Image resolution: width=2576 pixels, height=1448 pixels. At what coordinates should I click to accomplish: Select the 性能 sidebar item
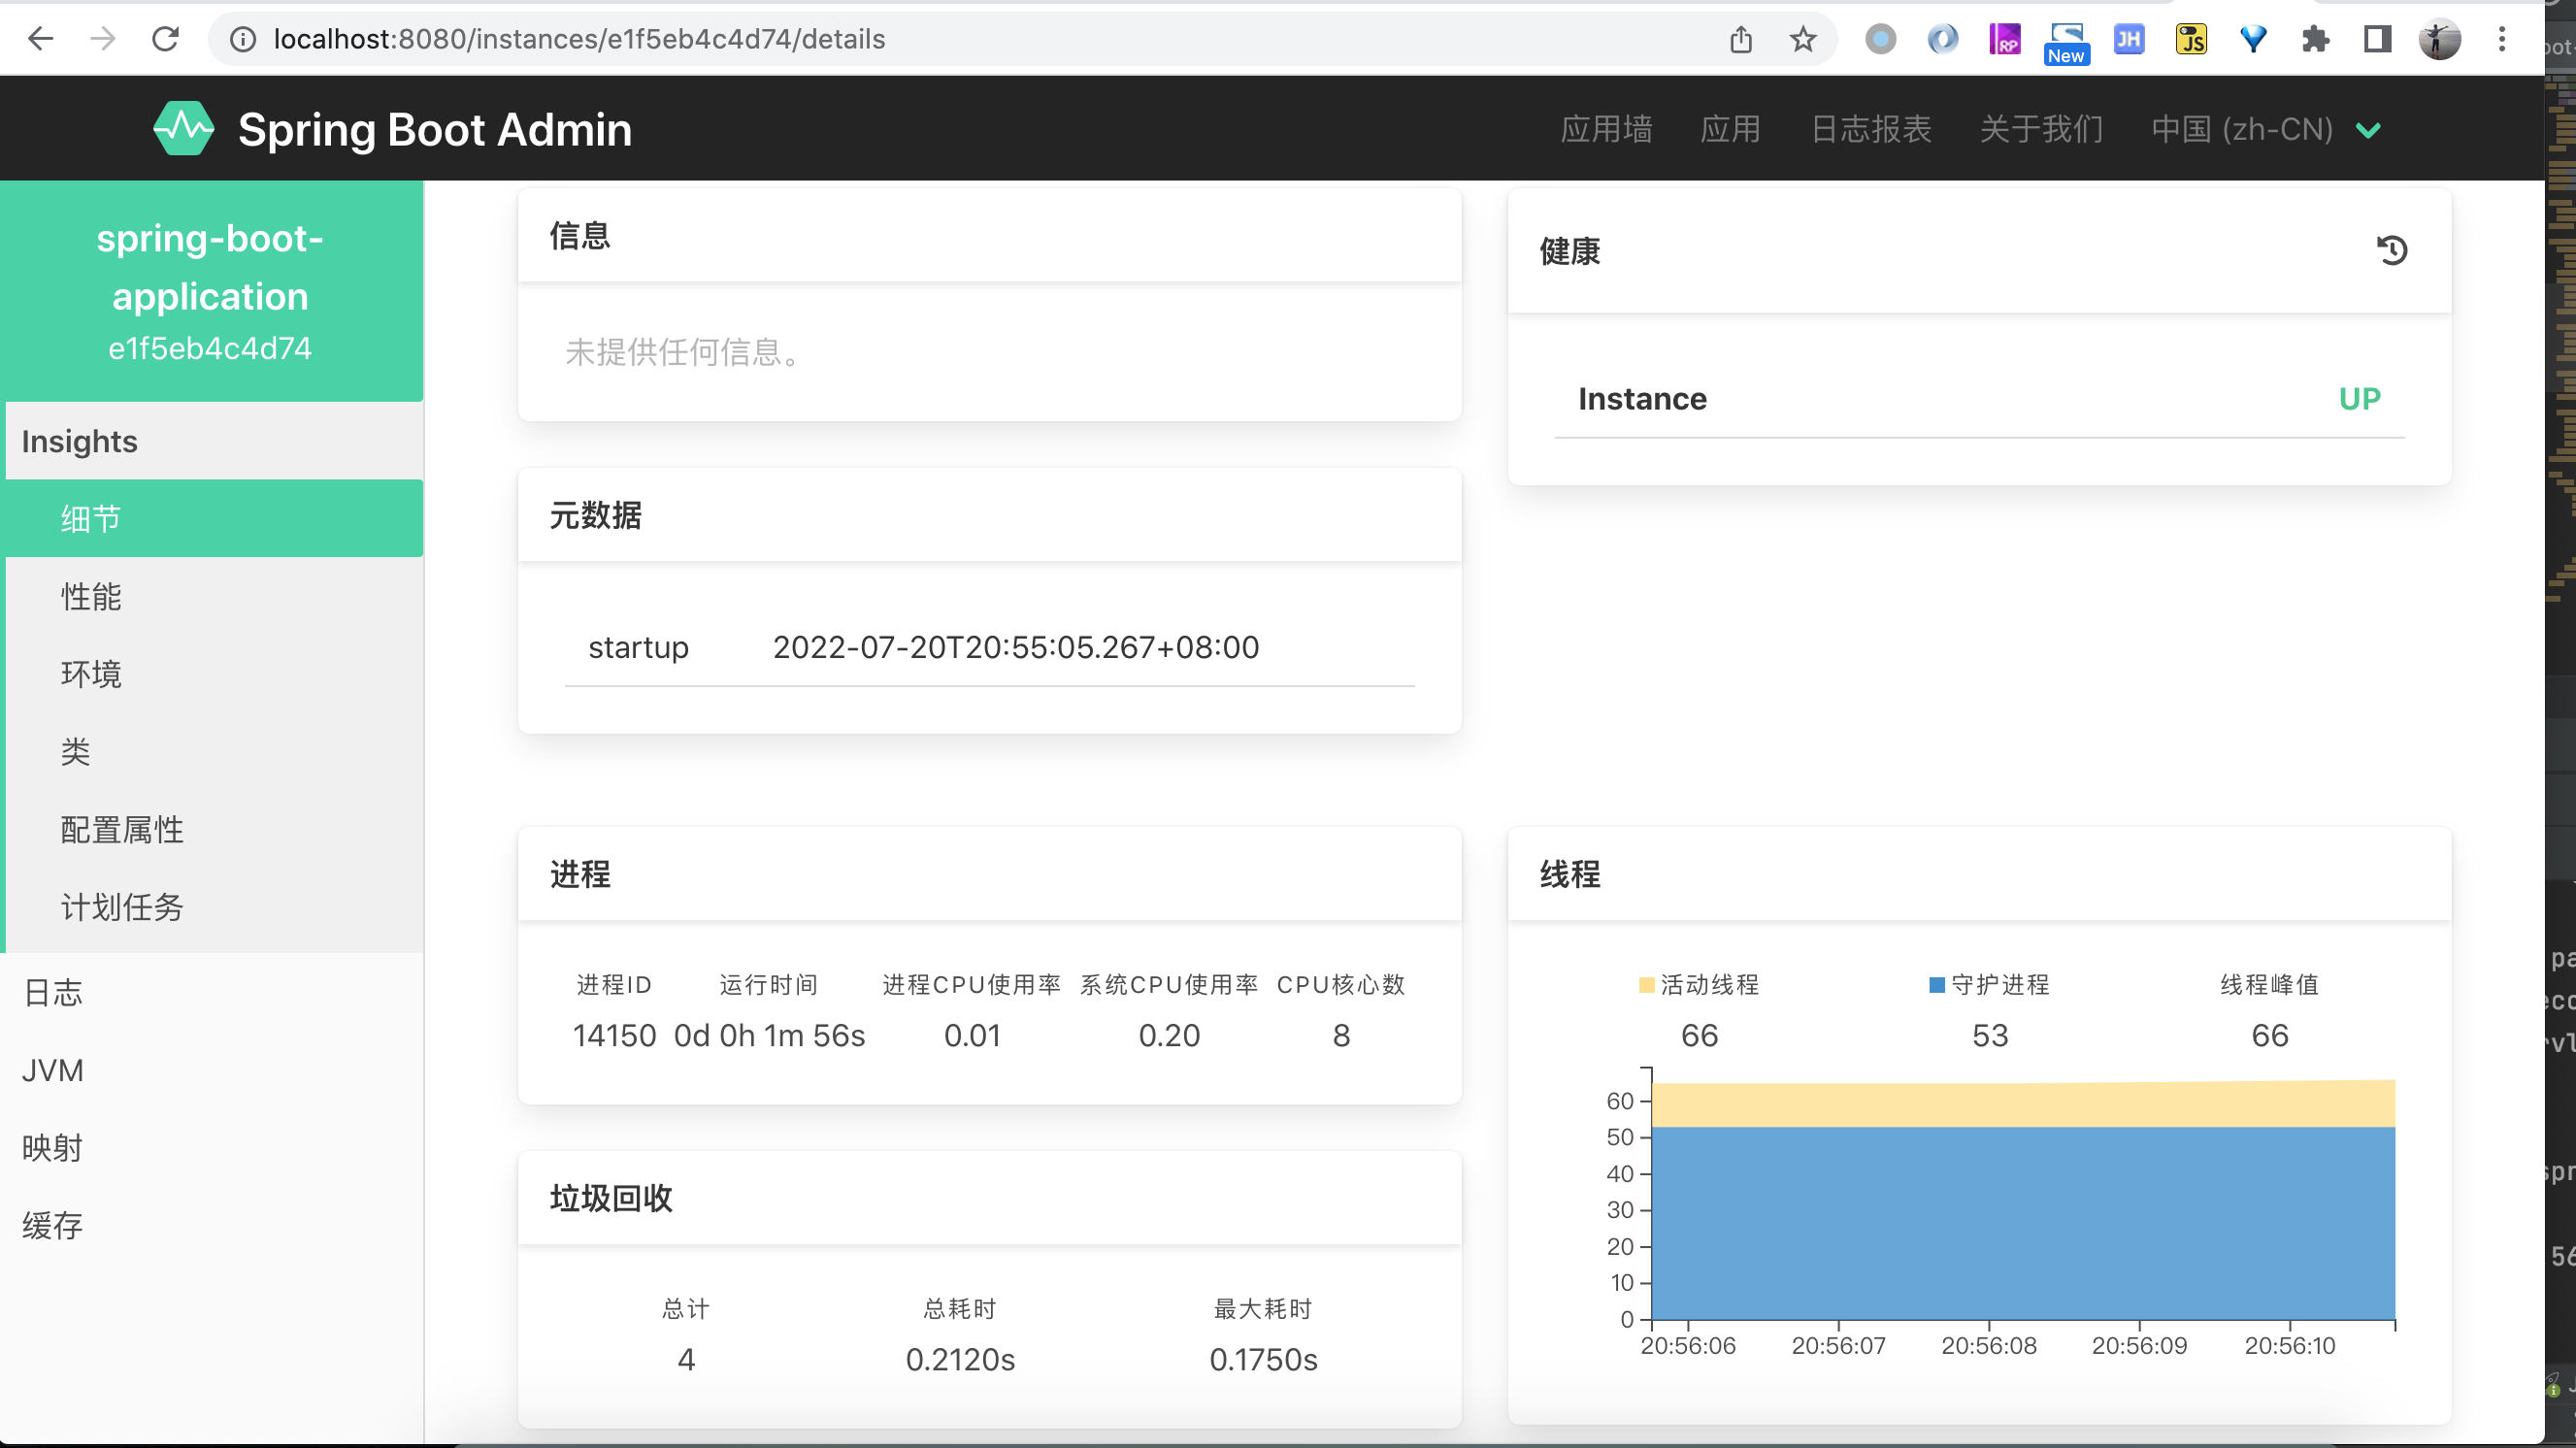pos(214,596)
